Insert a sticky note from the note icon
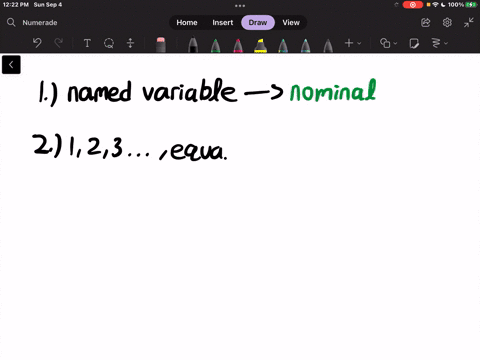Viewport: 480px width, 360px height. (x=414, y=43)
